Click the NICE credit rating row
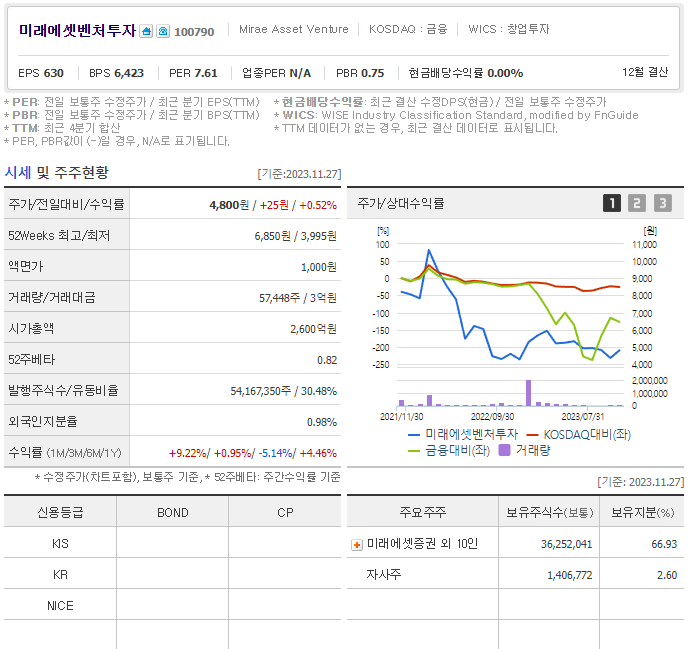 click(172, 605)
